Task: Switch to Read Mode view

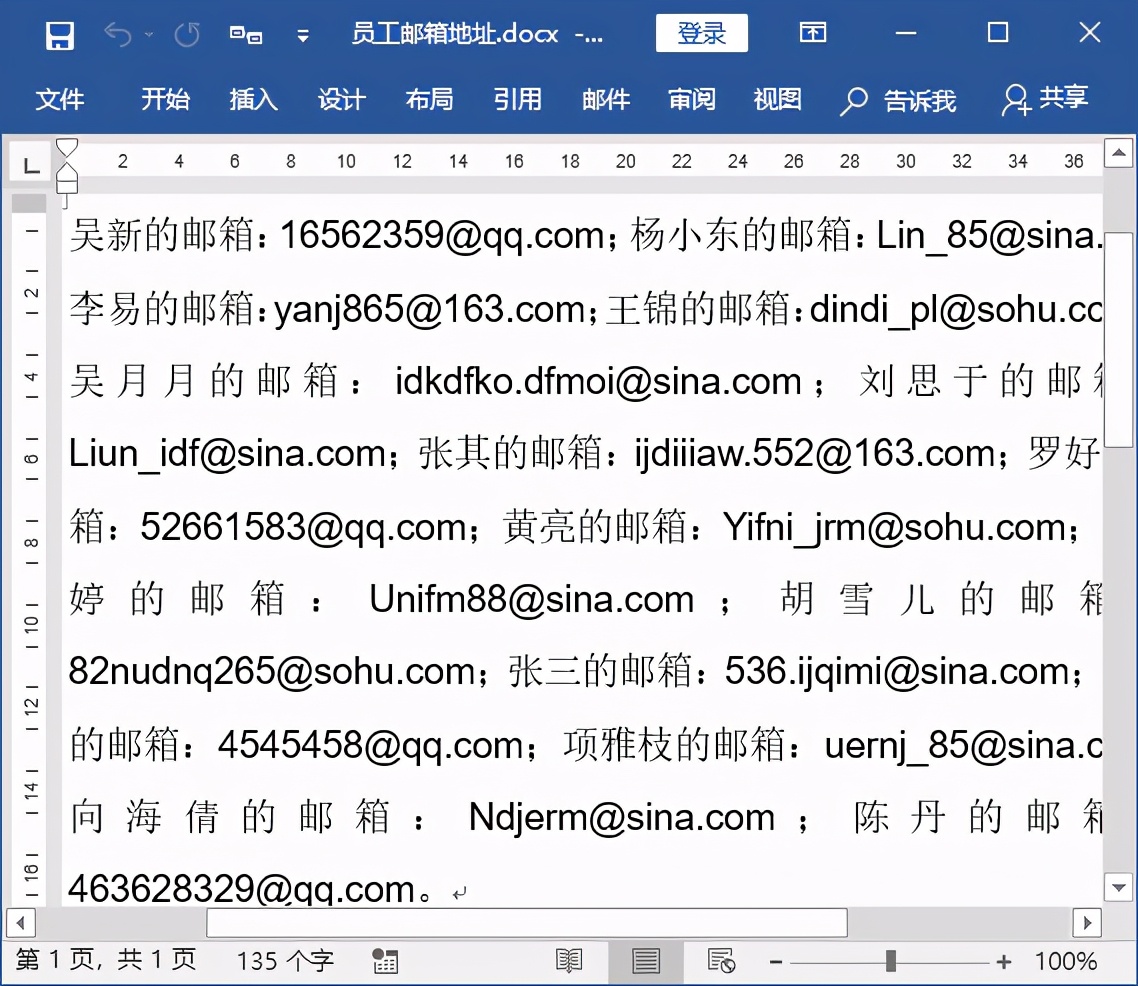Action: [x=570, y=960]
